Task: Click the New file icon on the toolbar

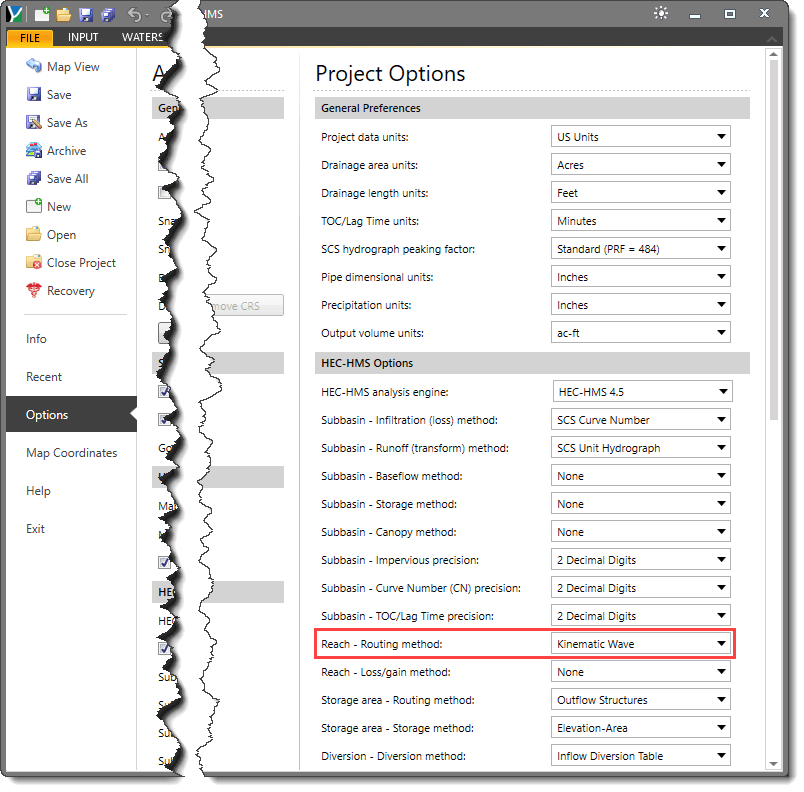Action: [42, 15]
